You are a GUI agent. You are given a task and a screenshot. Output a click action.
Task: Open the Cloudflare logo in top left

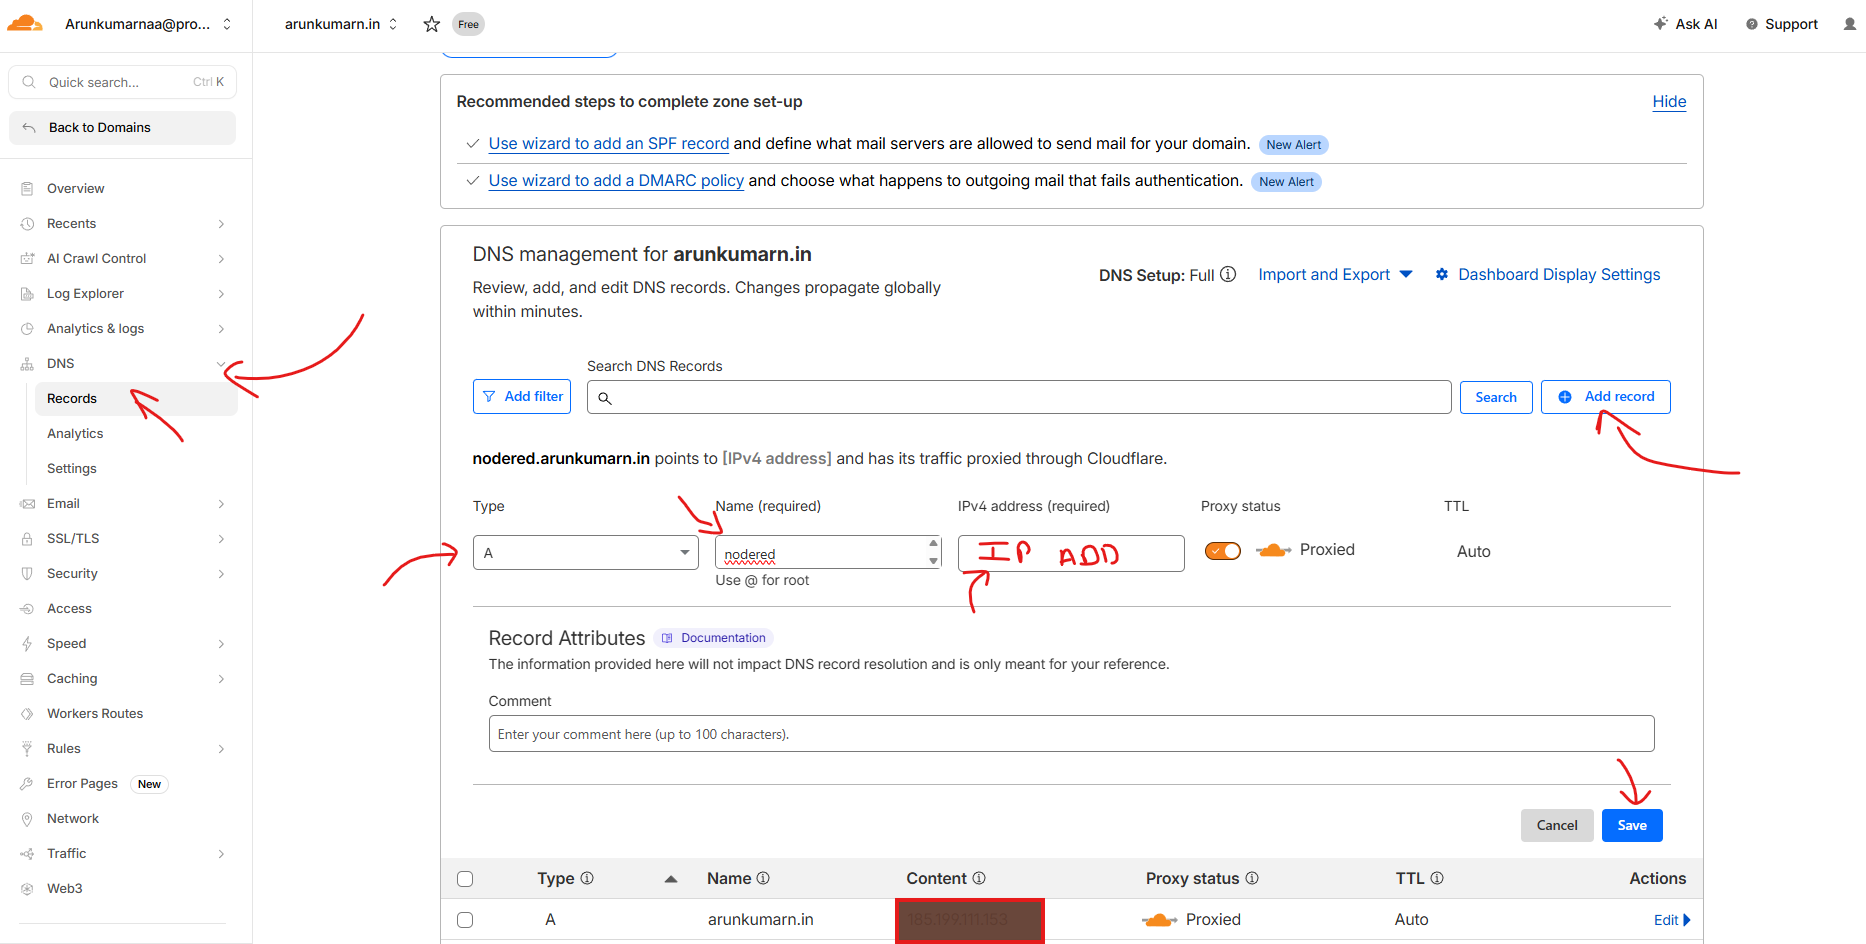point(24,22)
